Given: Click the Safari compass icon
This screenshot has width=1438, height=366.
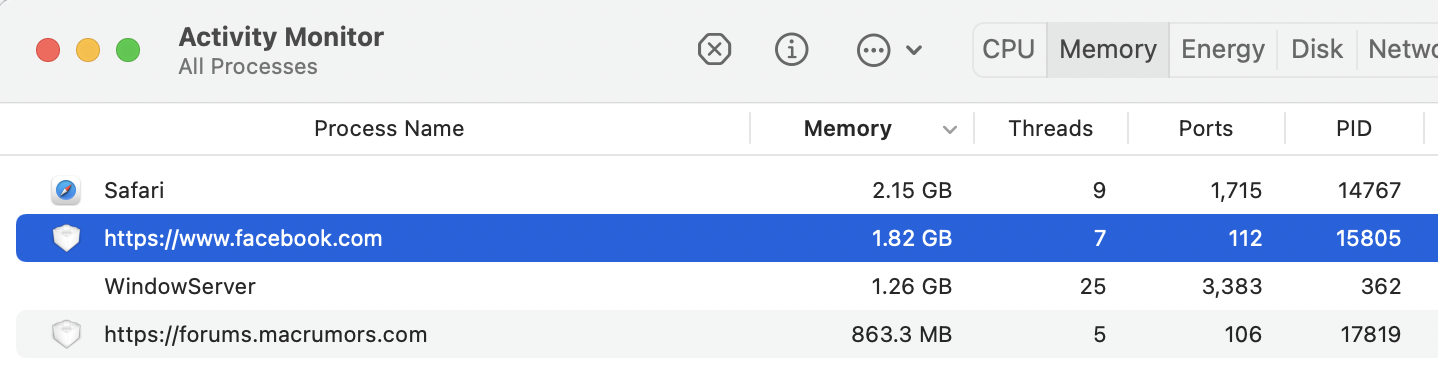Looking at the screenshot, I should click(x=66, y=190).
